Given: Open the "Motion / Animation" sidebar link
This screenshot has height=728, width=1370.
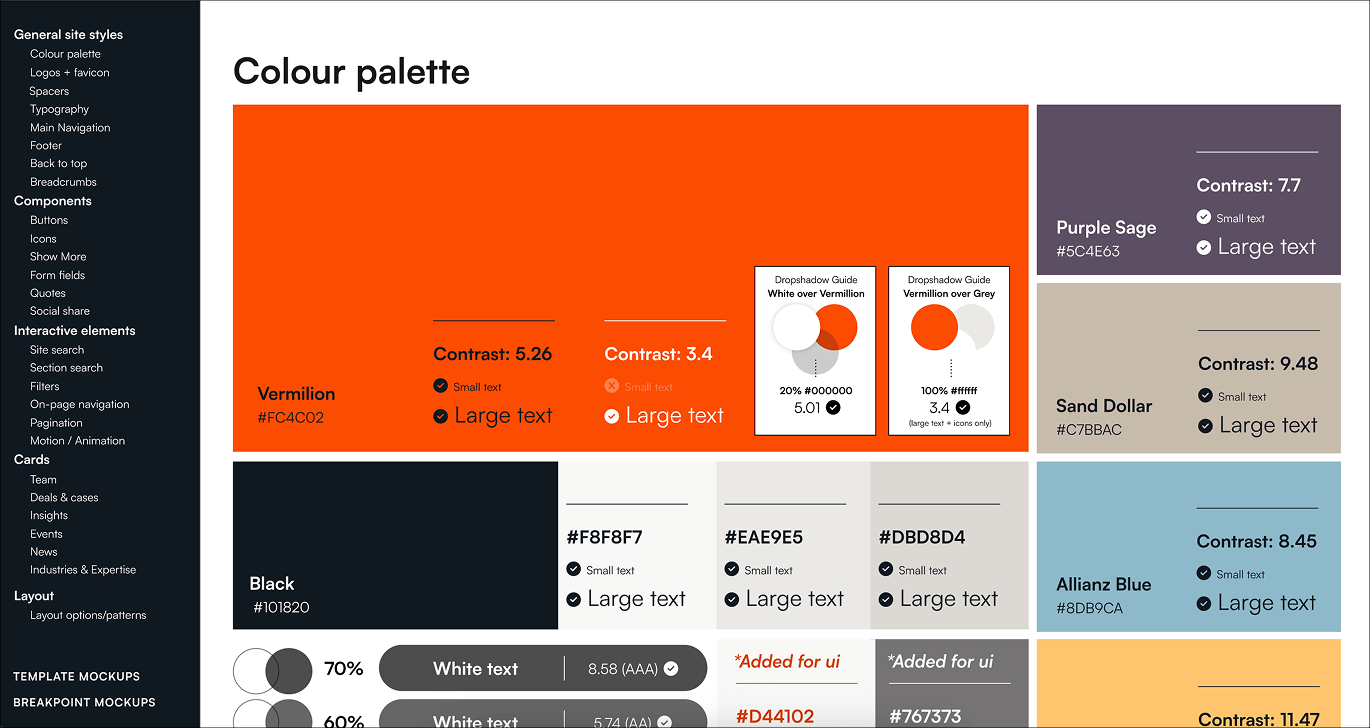Looking at the screenshot, I should [78, 440].
